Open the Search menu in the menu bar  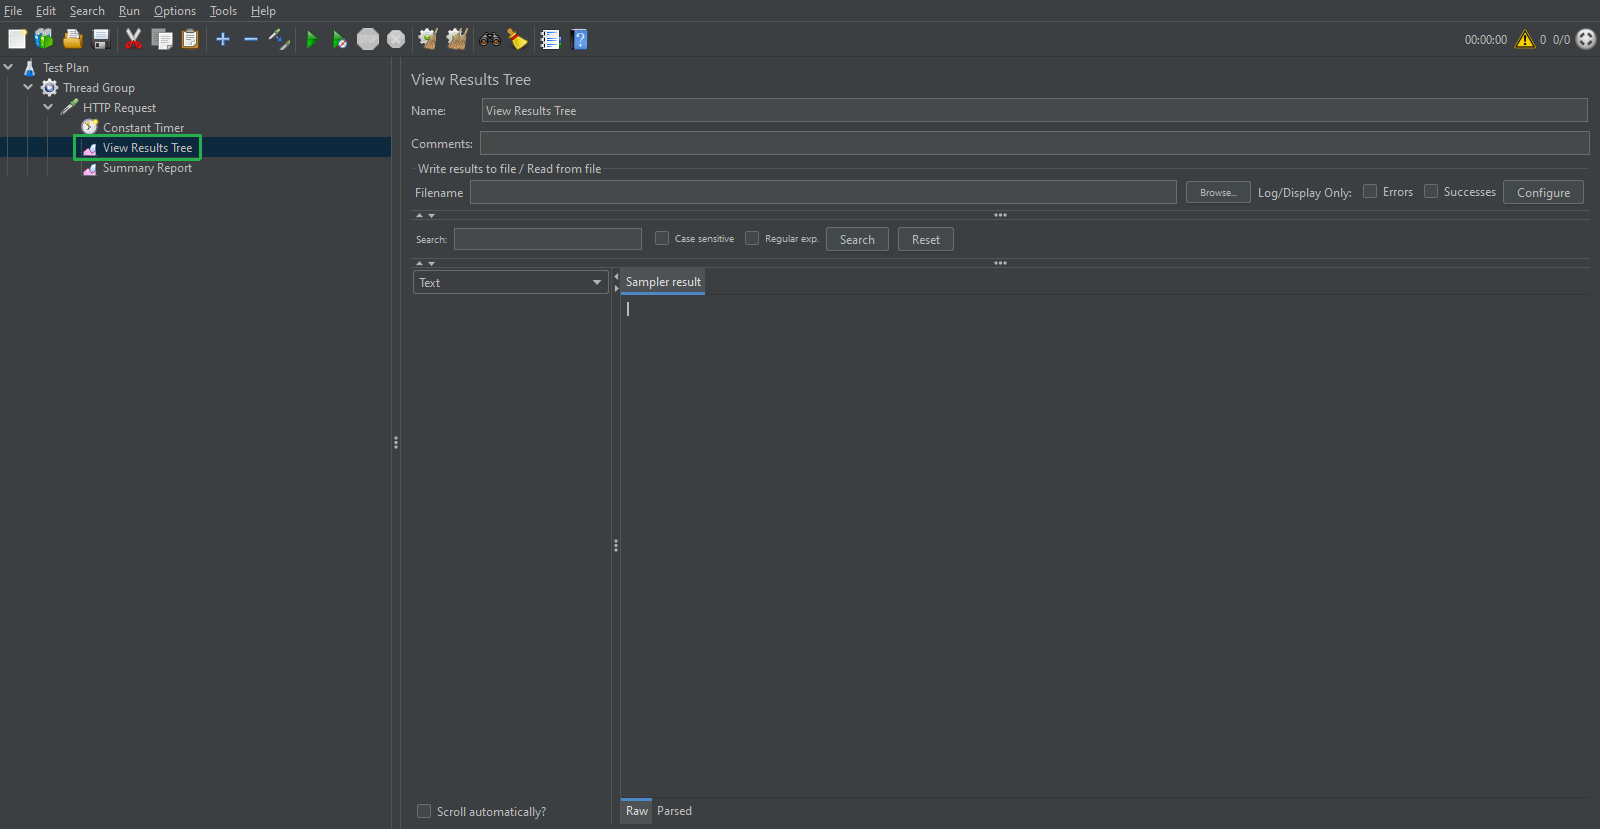[x=87, y=11]
